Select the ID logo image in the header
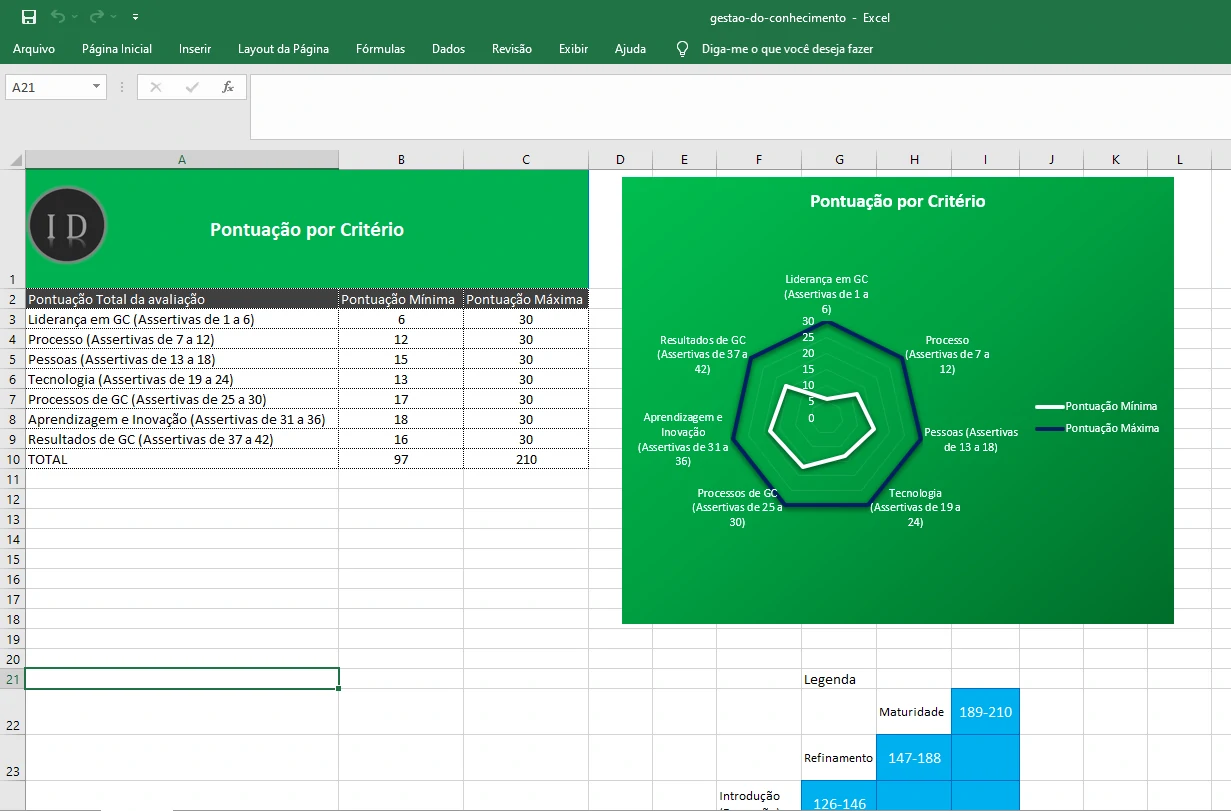This screenshot has height=811, width=1231. pos(67,226)
